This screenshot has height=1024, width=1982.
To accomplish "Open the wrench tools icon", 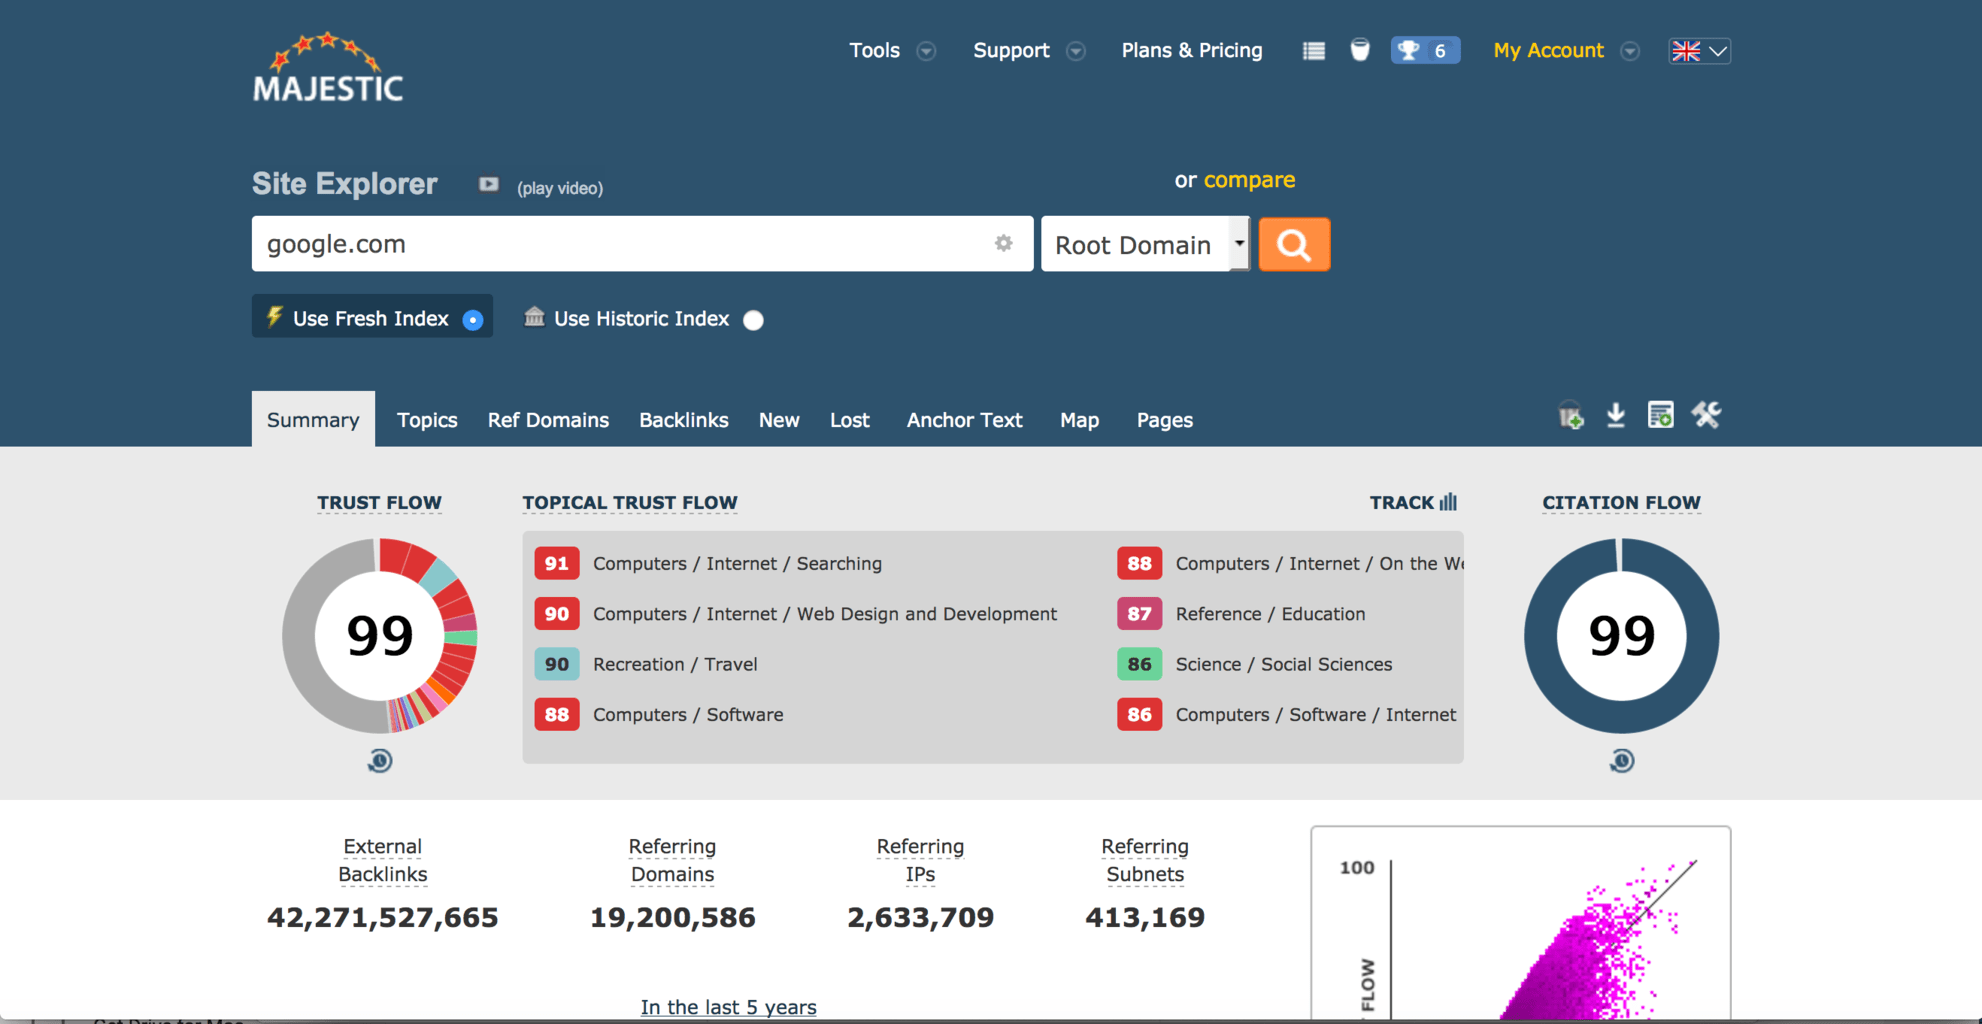I will (x=1706, y=415).
